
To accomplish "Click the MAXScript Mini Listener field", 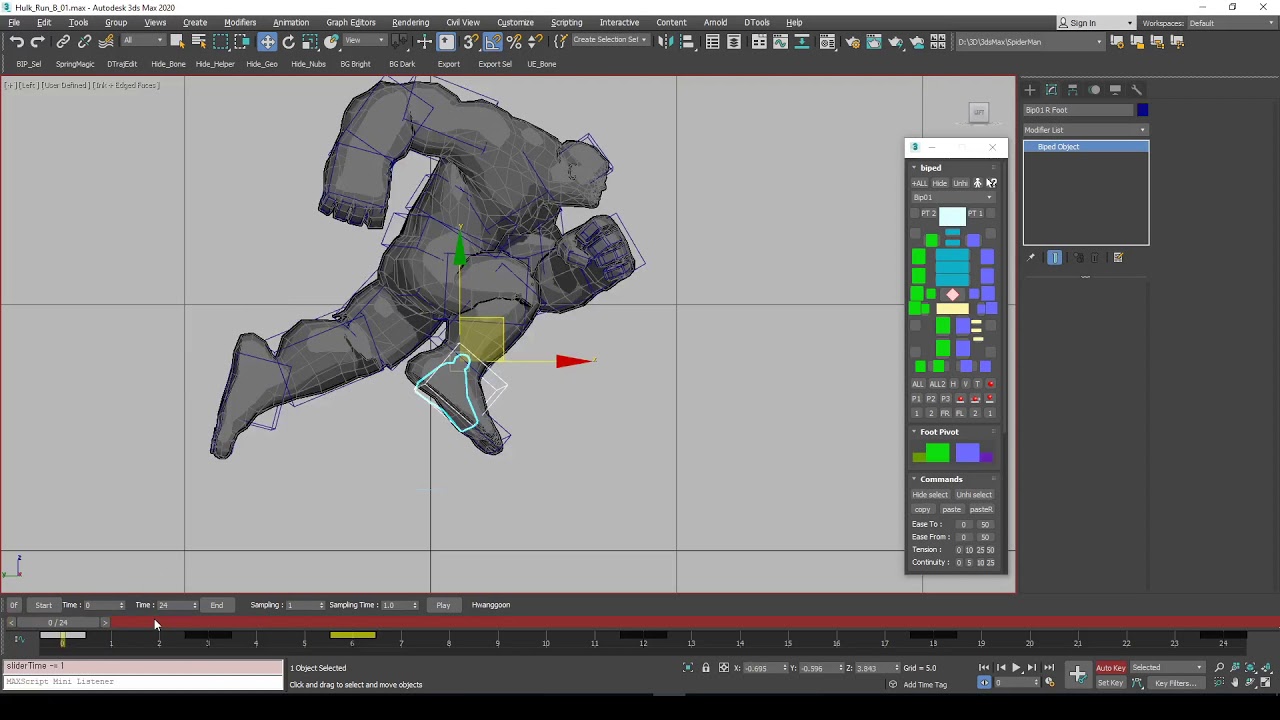I will pyautogui.click(x=143, y=682).
